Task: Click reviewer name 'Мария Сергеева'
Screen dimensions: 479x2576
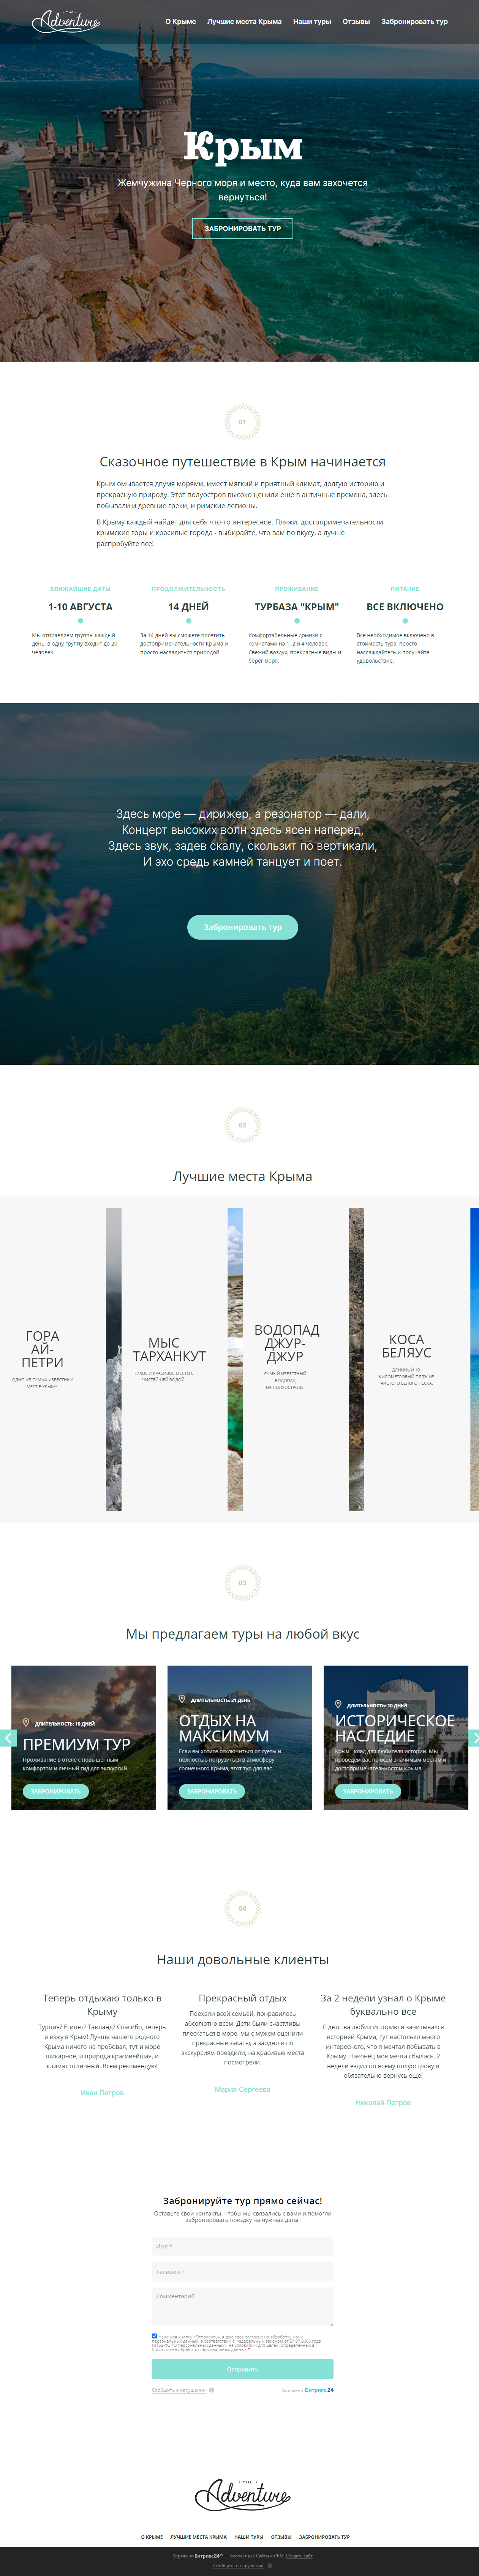Action: pyautogui.click(x=243, y=2089)
